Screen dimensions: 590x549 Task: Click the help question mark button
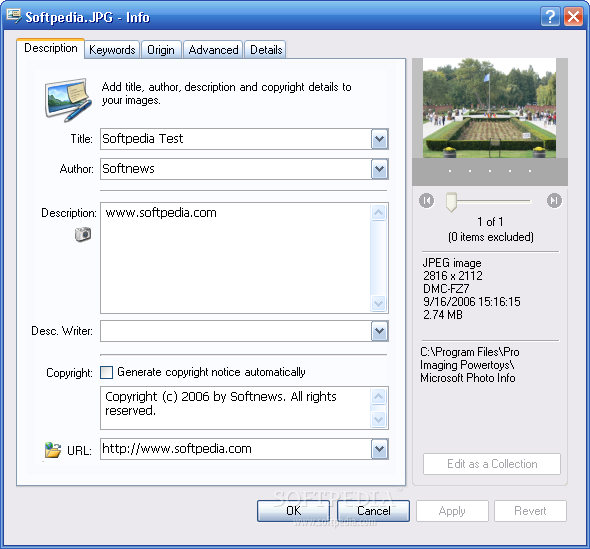550,17
